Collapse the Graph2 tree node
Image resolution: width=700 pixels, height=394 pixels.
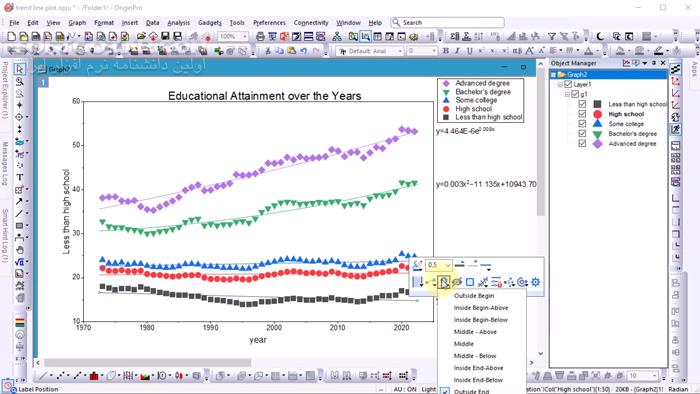pyautogui.click(x=554, y=75)
